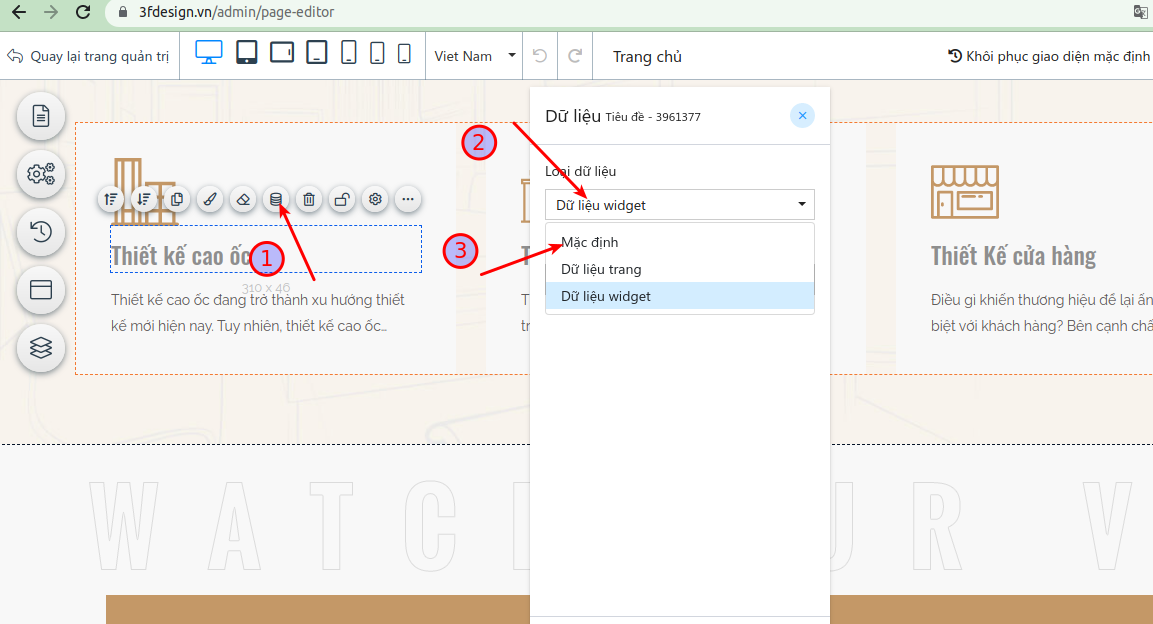Image resolution: width=1153 pixels, height=624 pixels.
Task: Open the paintbrush style tool
Action: (x=210, y=199)
